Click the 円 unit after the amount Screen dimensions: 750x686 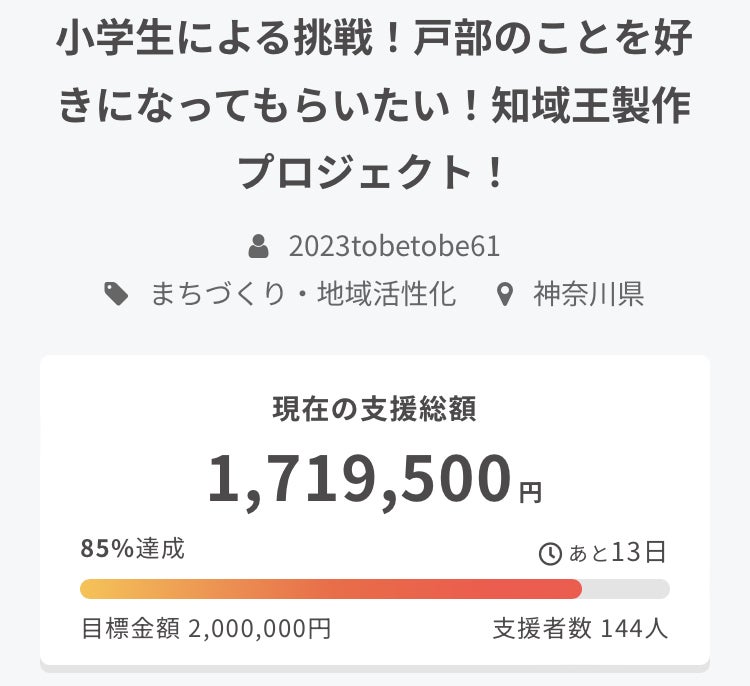(x=530, y=491)
